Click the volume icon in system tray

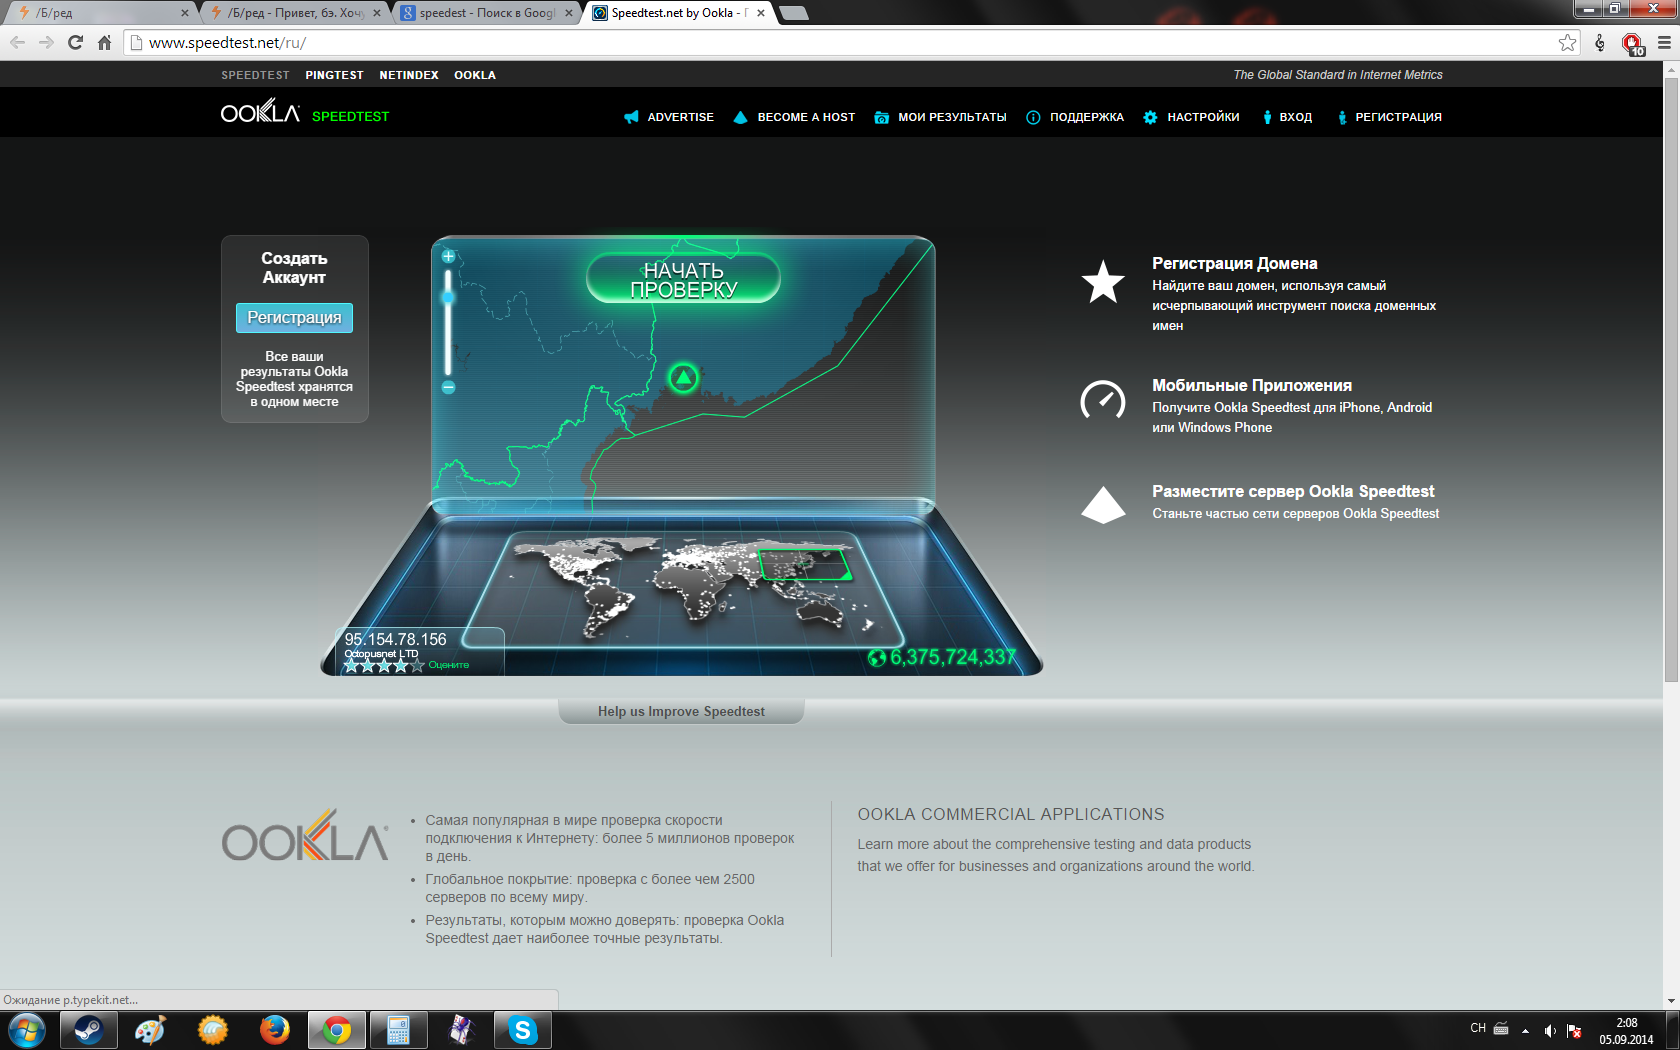click(x=1550, y=1030)
